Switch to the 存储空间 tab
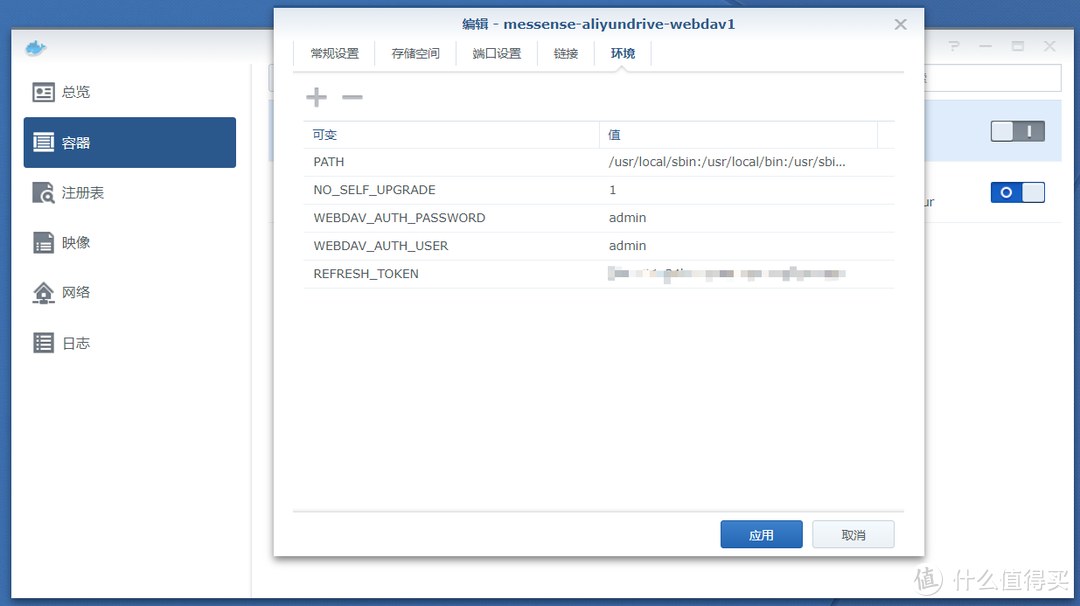 pos(415,54)
